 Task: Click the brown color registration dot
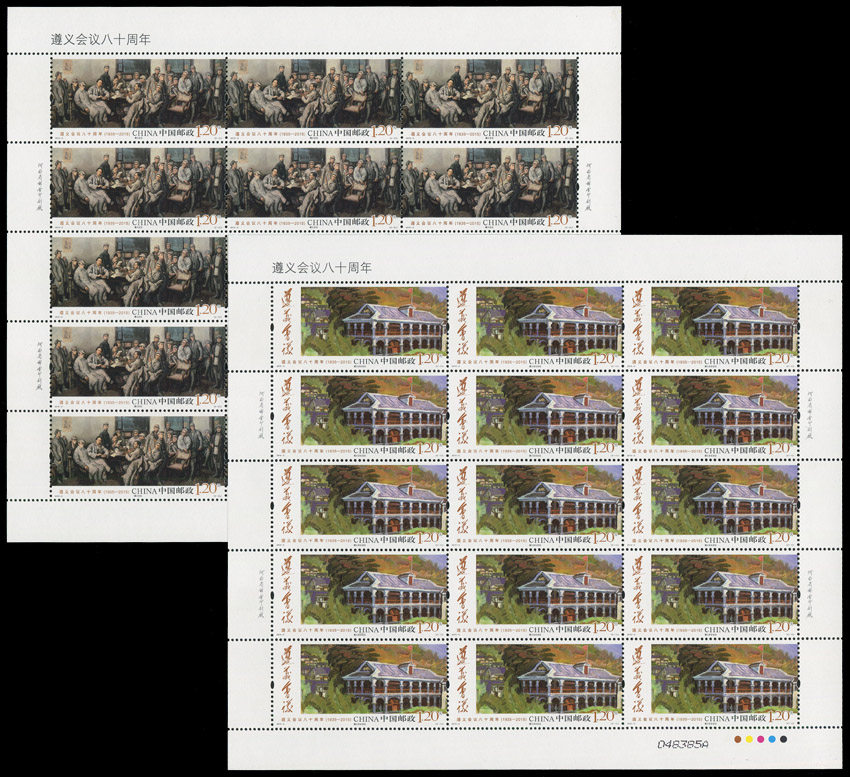tap(738, 739)
